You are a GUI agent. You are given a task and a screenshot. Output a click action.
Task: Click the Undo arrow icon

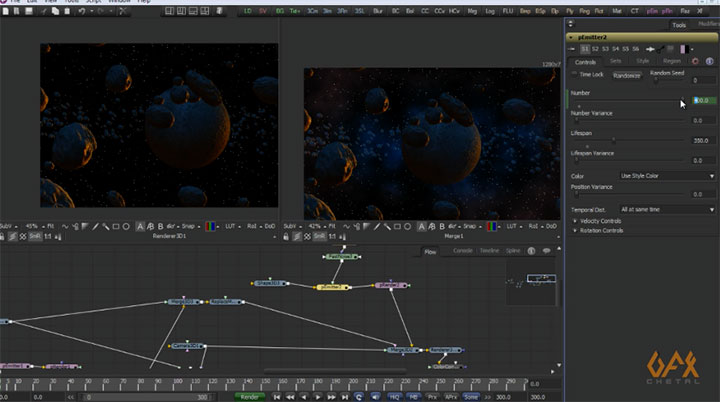click(x=82, y=11)
